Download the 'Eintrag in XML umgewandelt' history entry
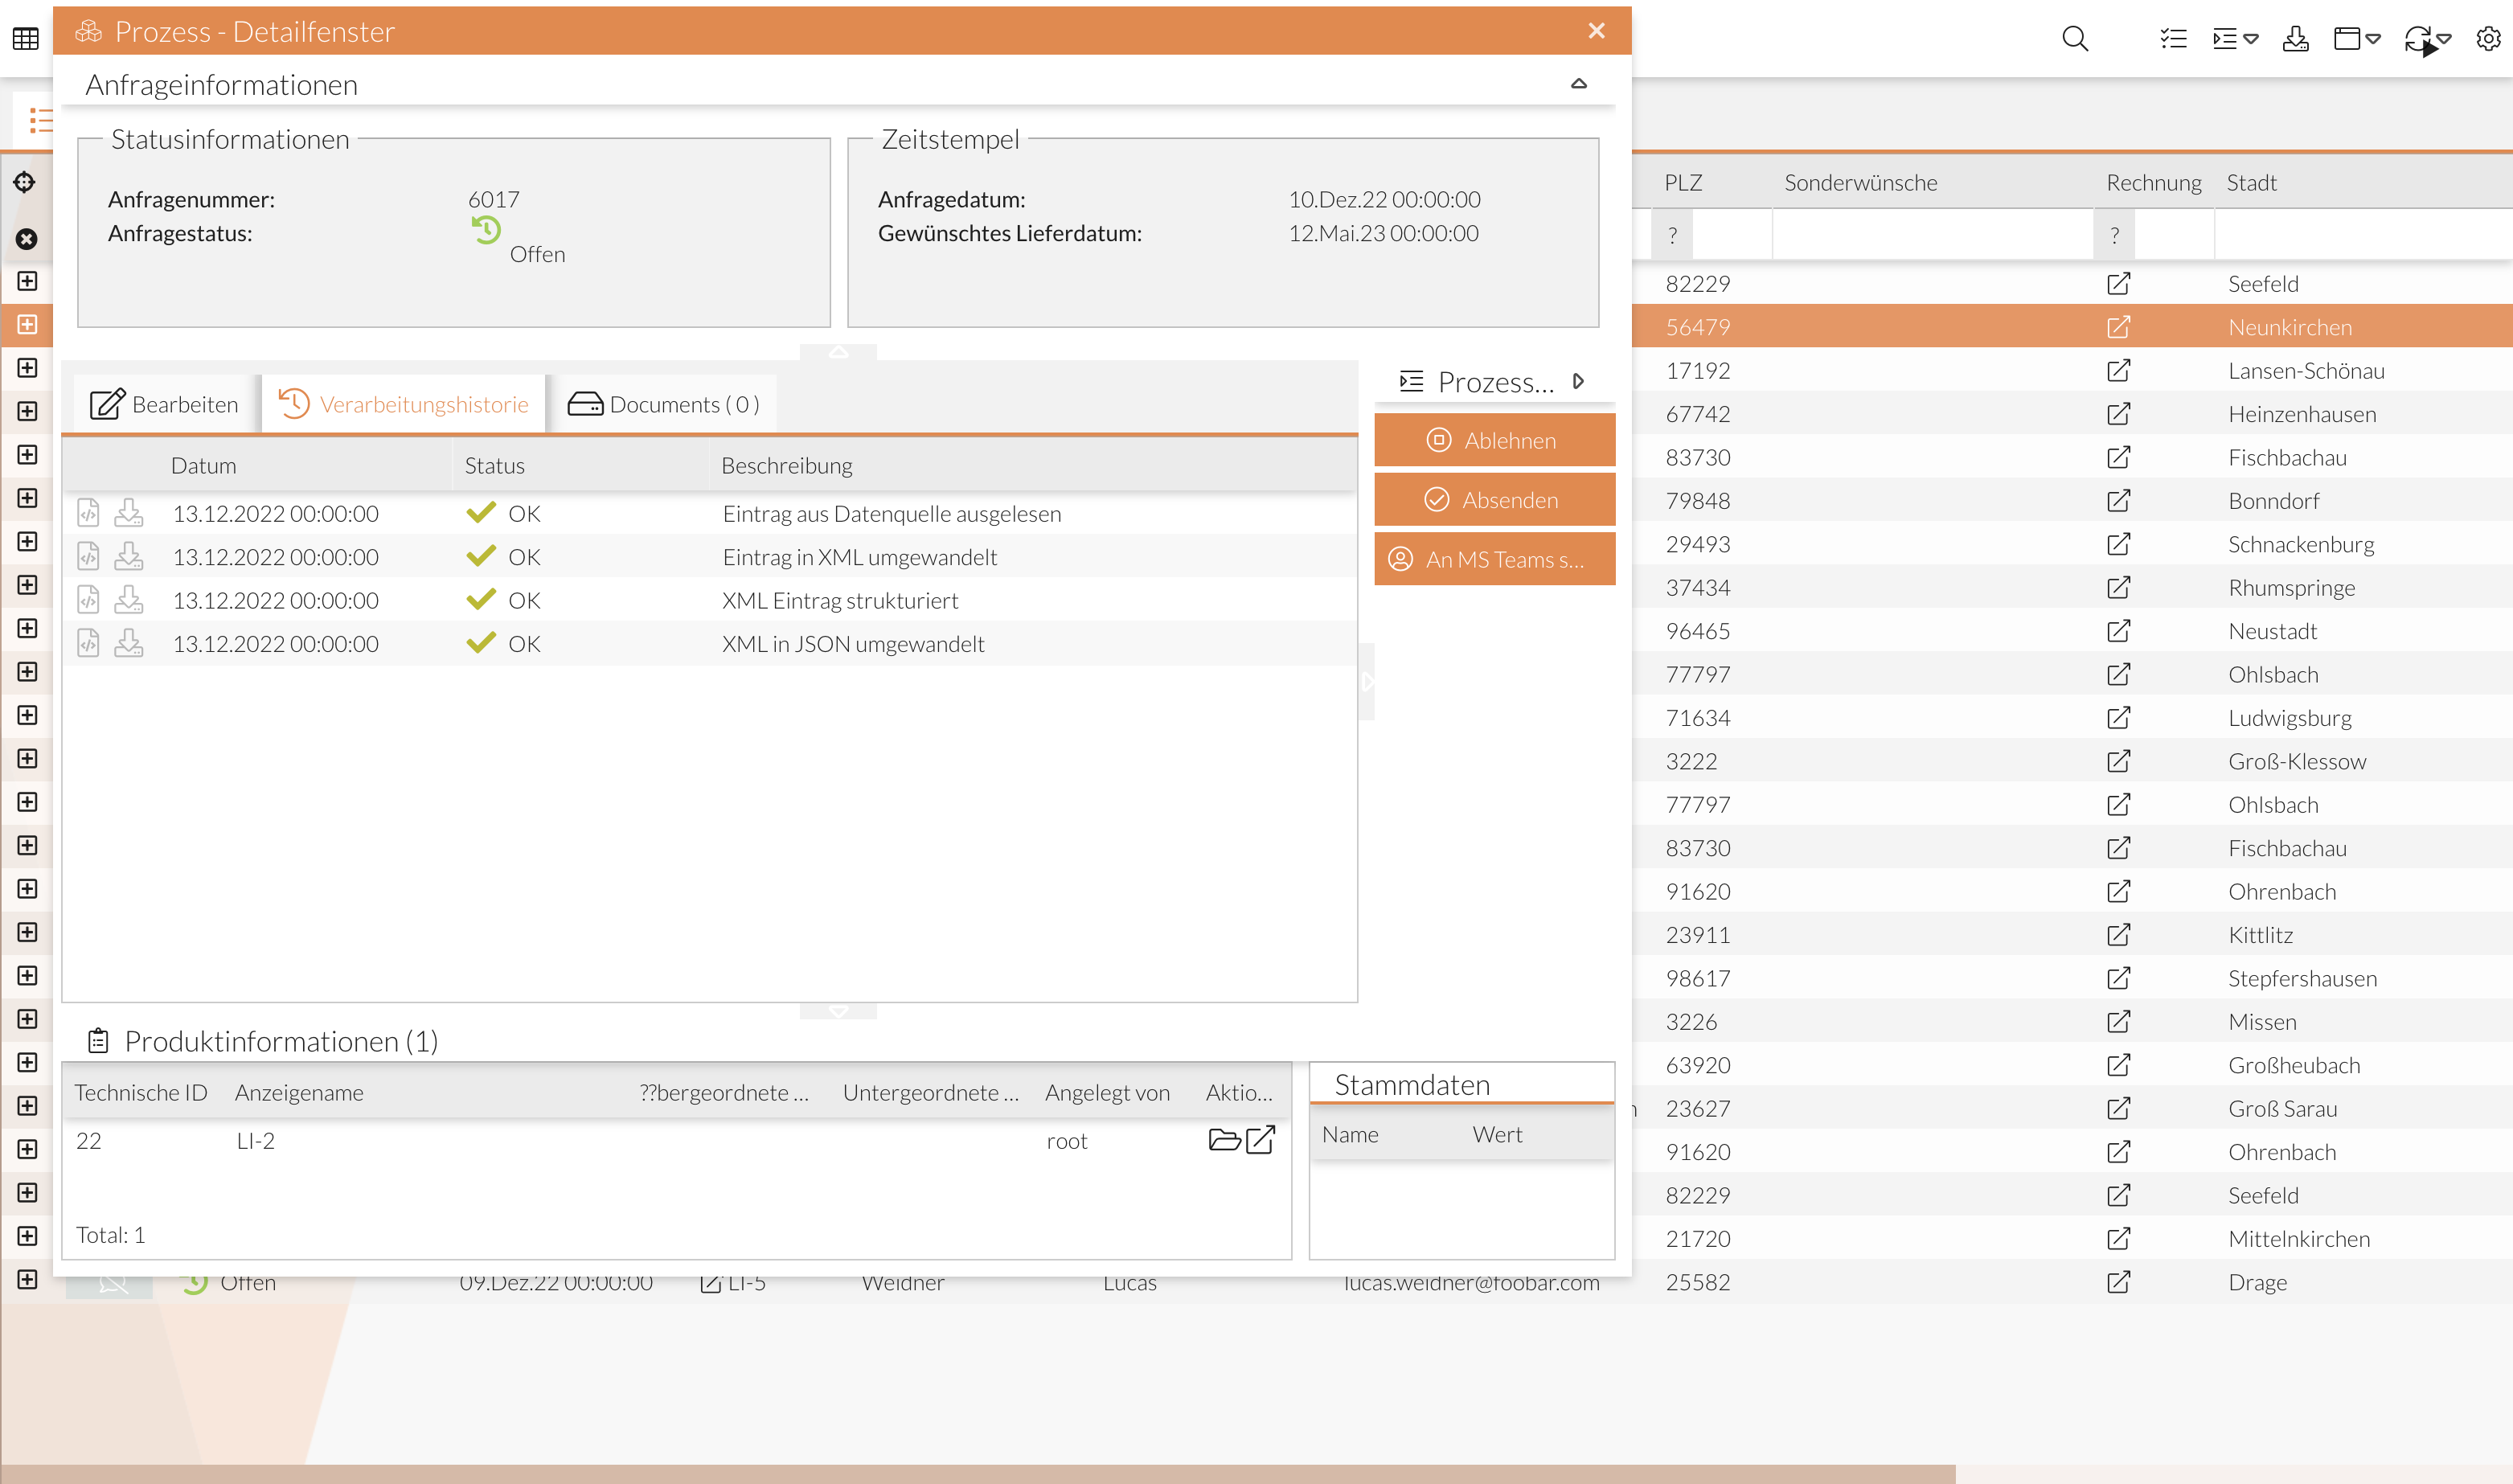This screenshot has width=2513, height=1484. pos(129,557)
